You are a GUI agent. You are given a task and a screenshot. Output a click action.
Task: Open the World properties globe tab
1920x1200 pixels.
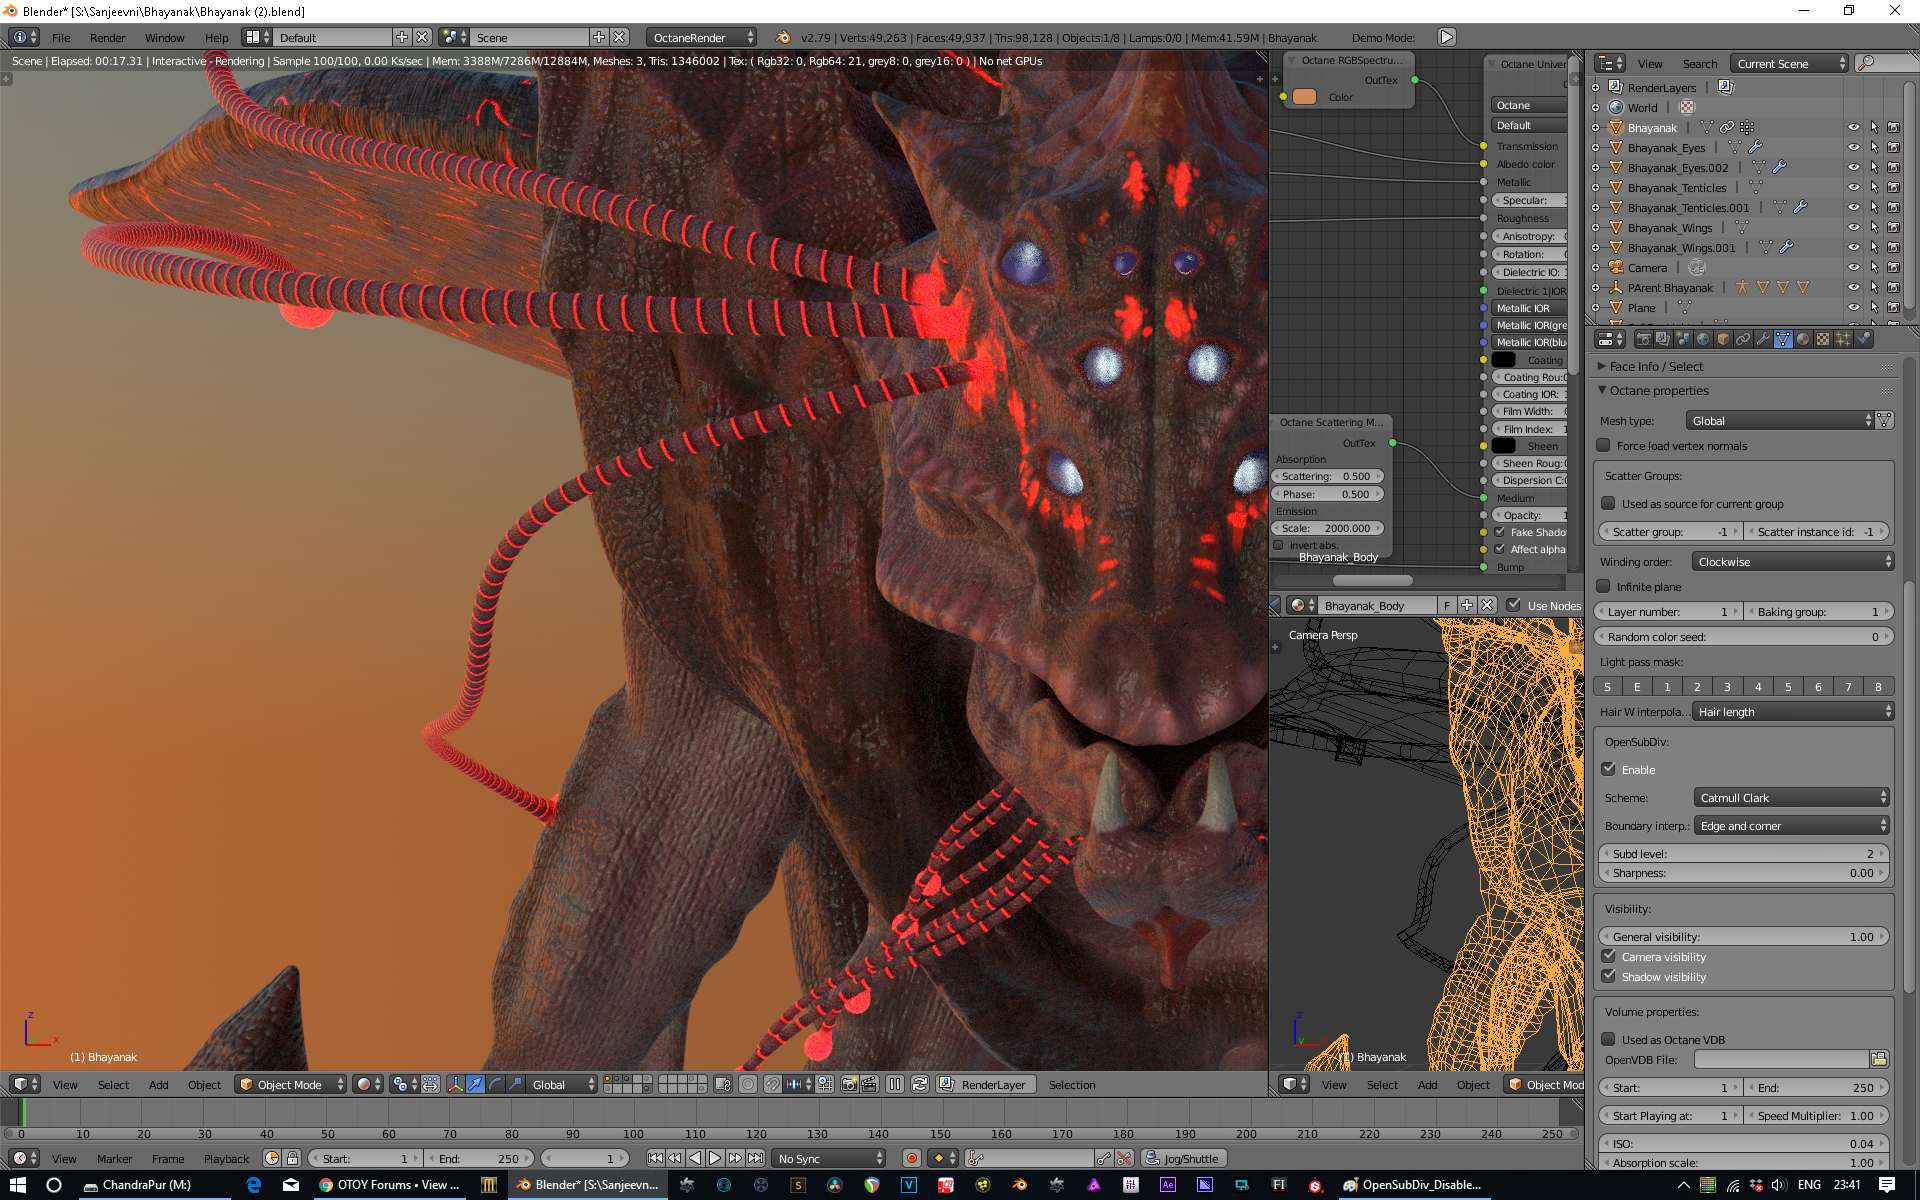(x=1703, y=339)
